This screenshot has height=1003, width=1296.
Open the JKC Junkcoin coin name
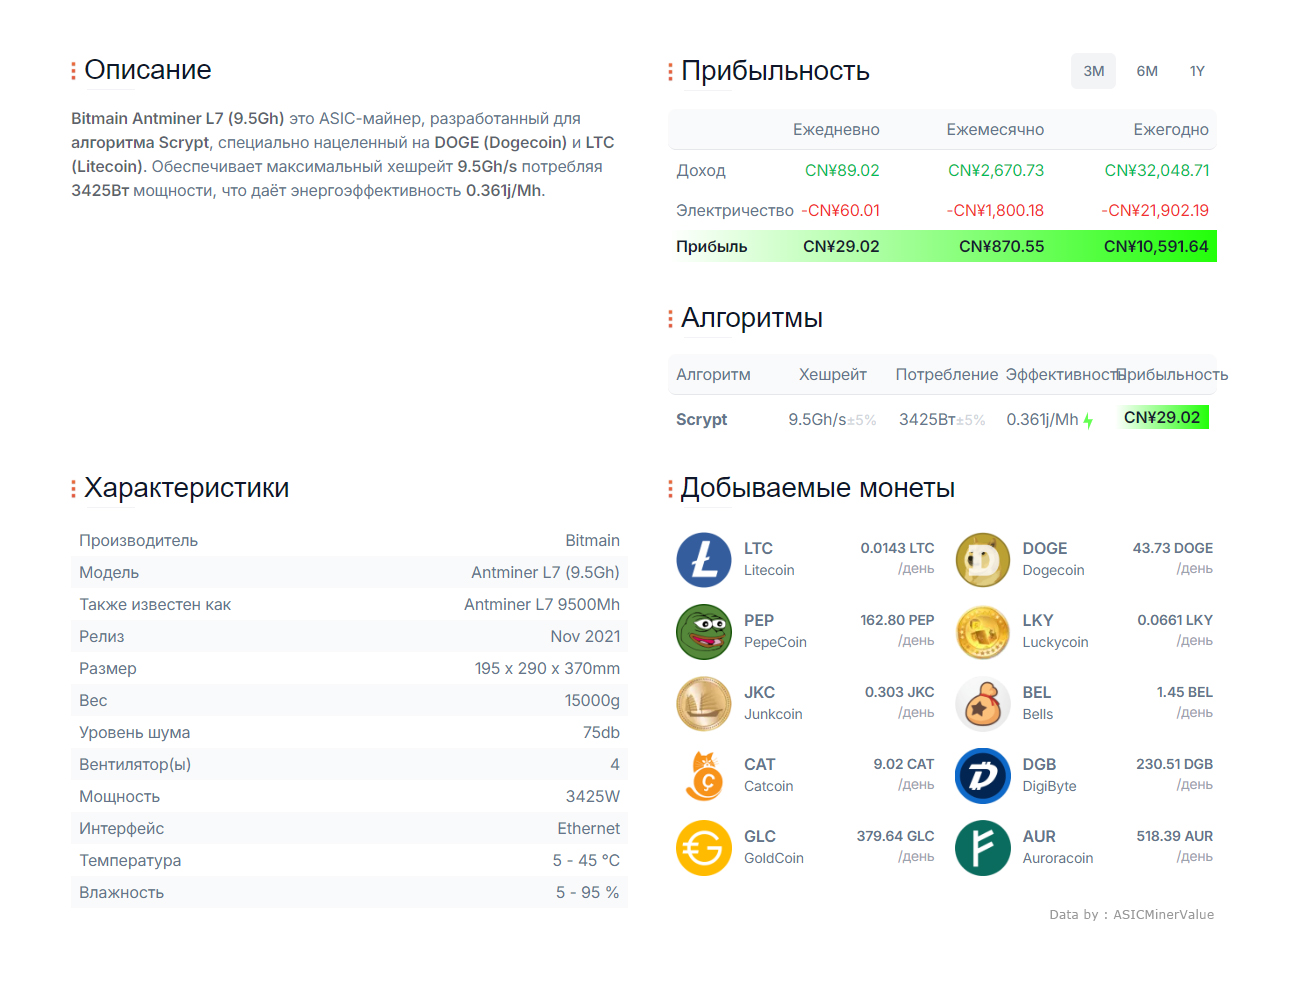773,703
